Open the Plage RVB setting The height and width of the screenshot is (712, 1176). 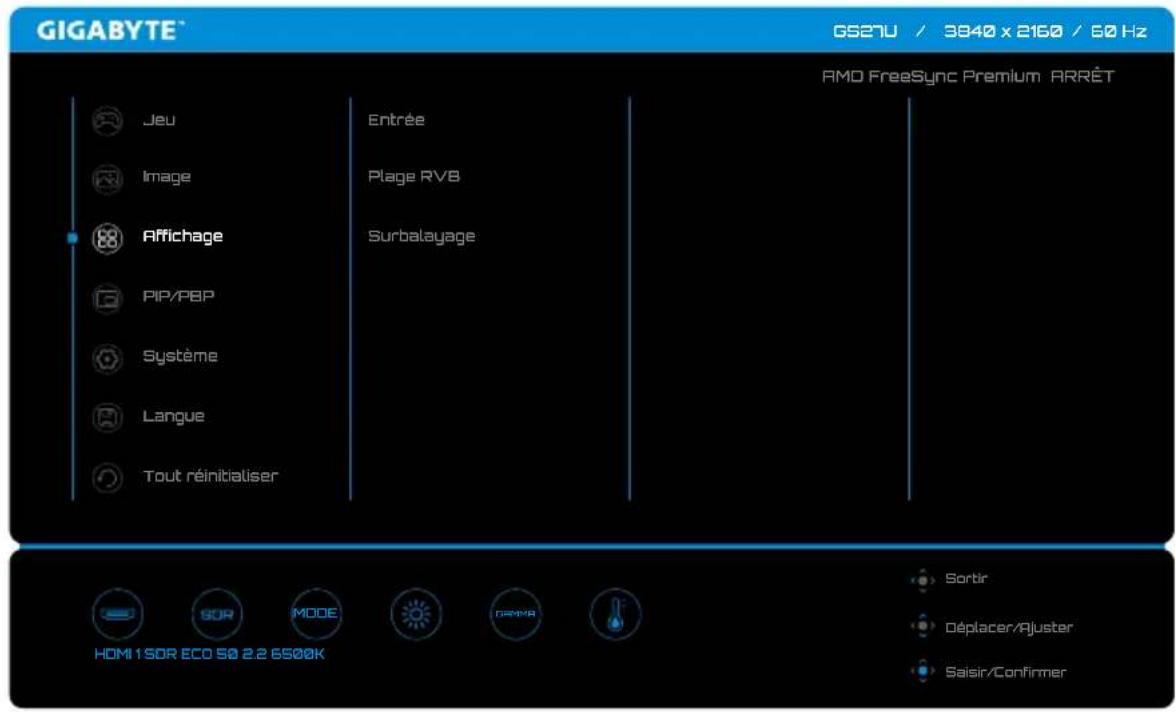click(413, 177)
